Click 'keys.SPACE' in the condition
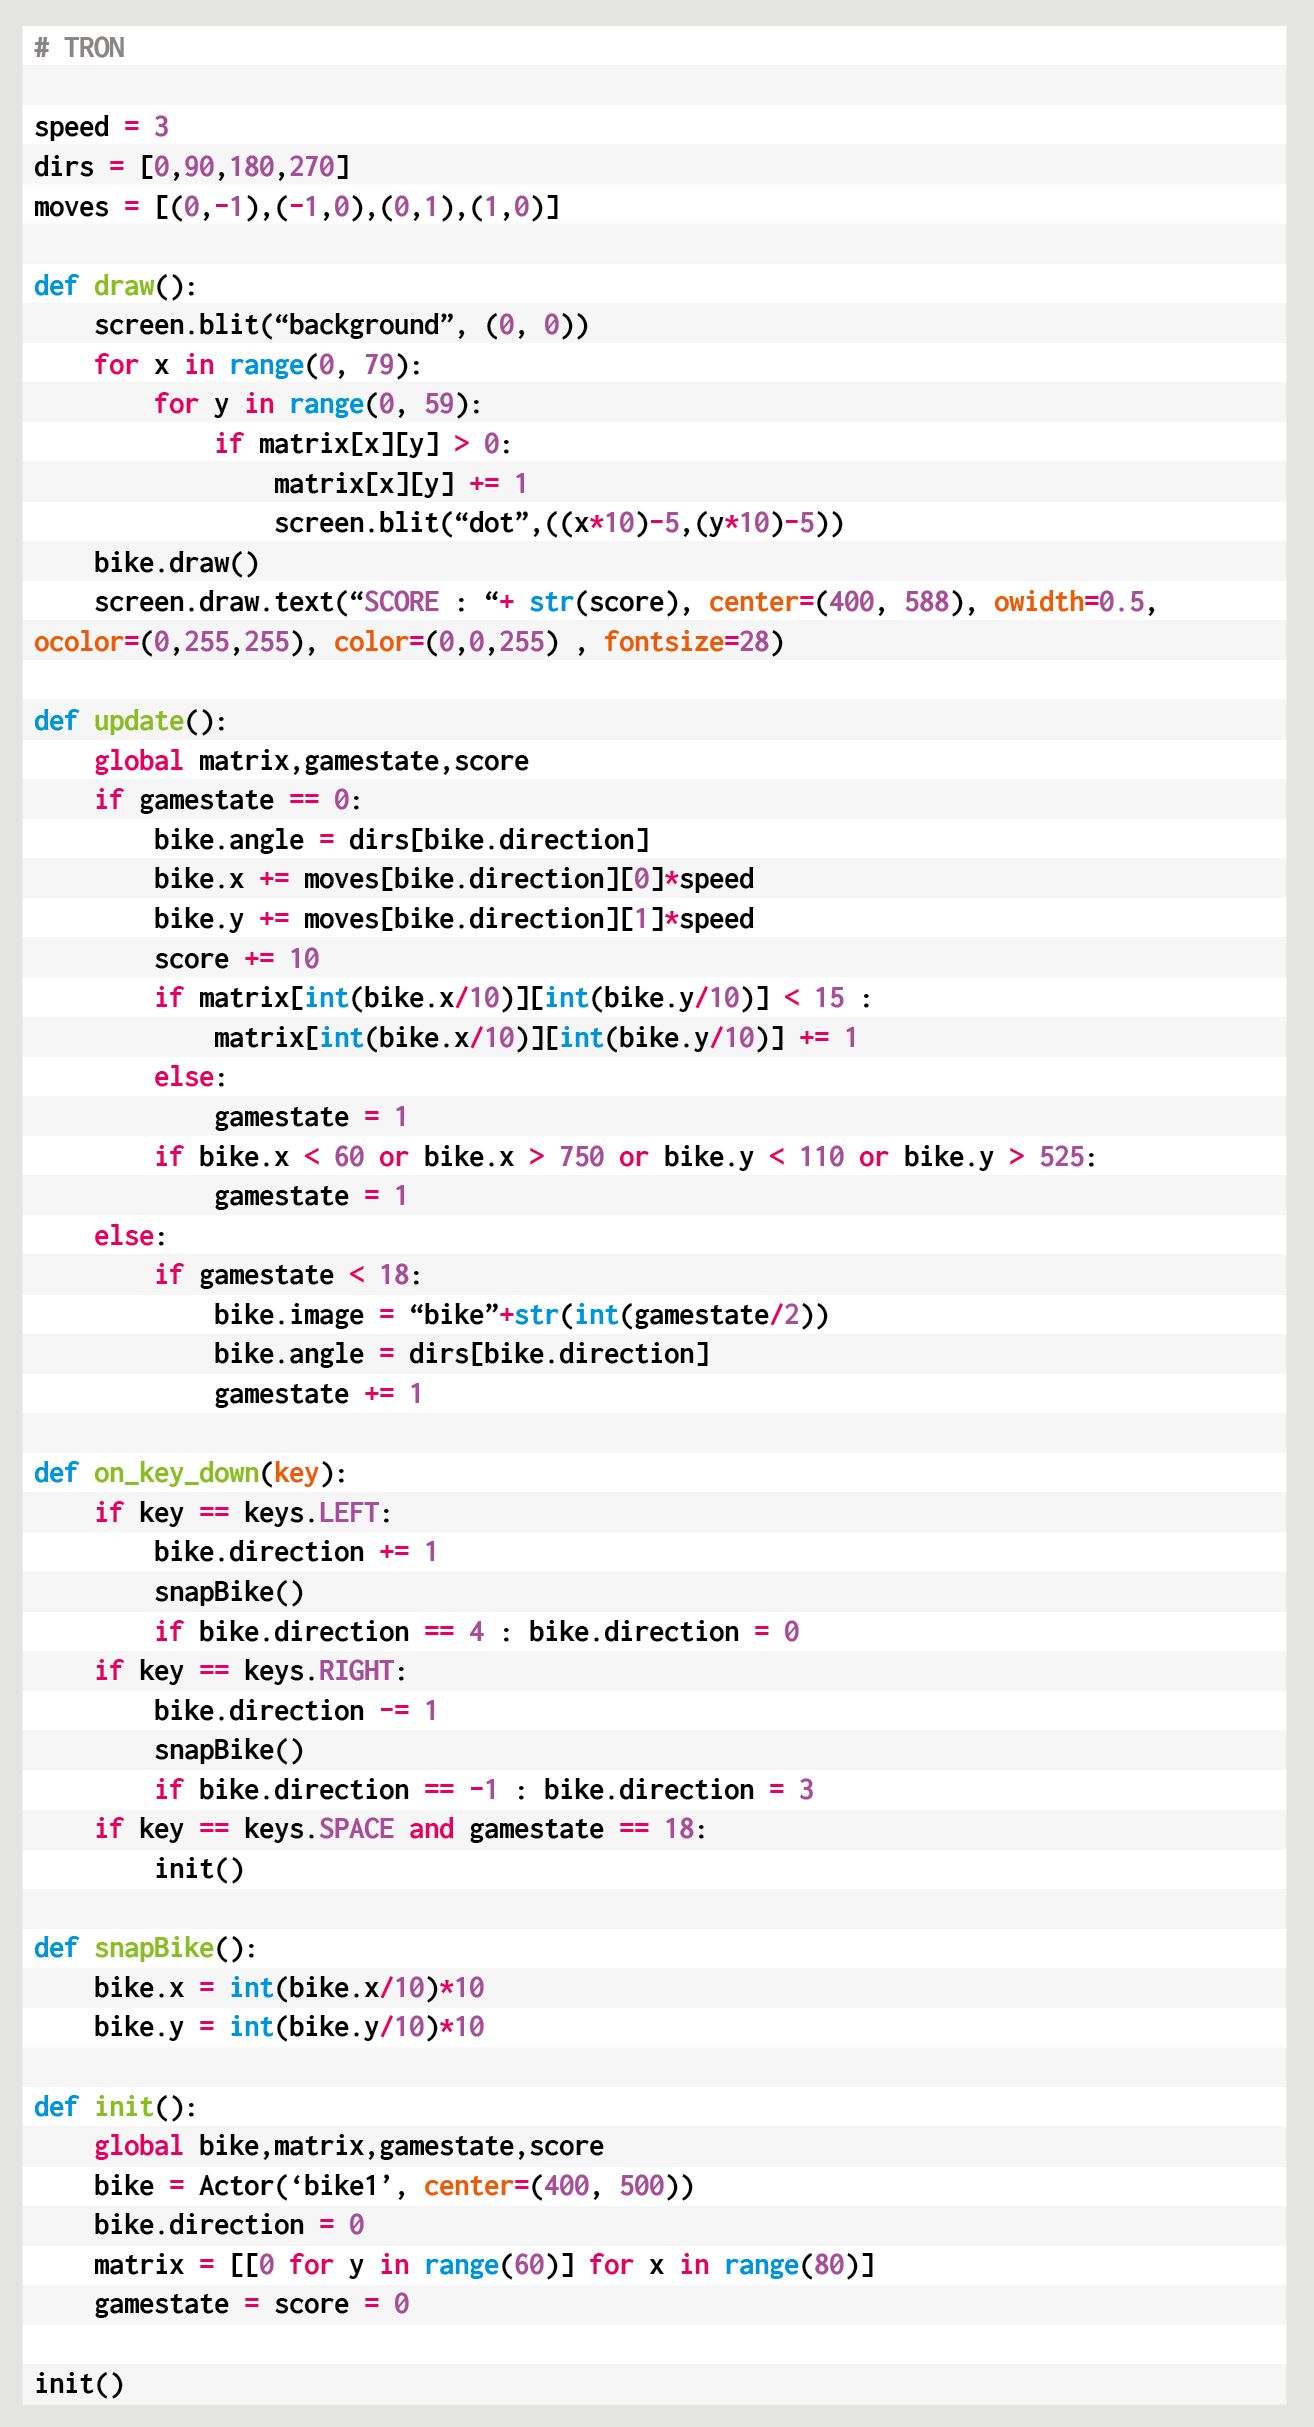The image size is (1314, 2427). point(318,1829)
